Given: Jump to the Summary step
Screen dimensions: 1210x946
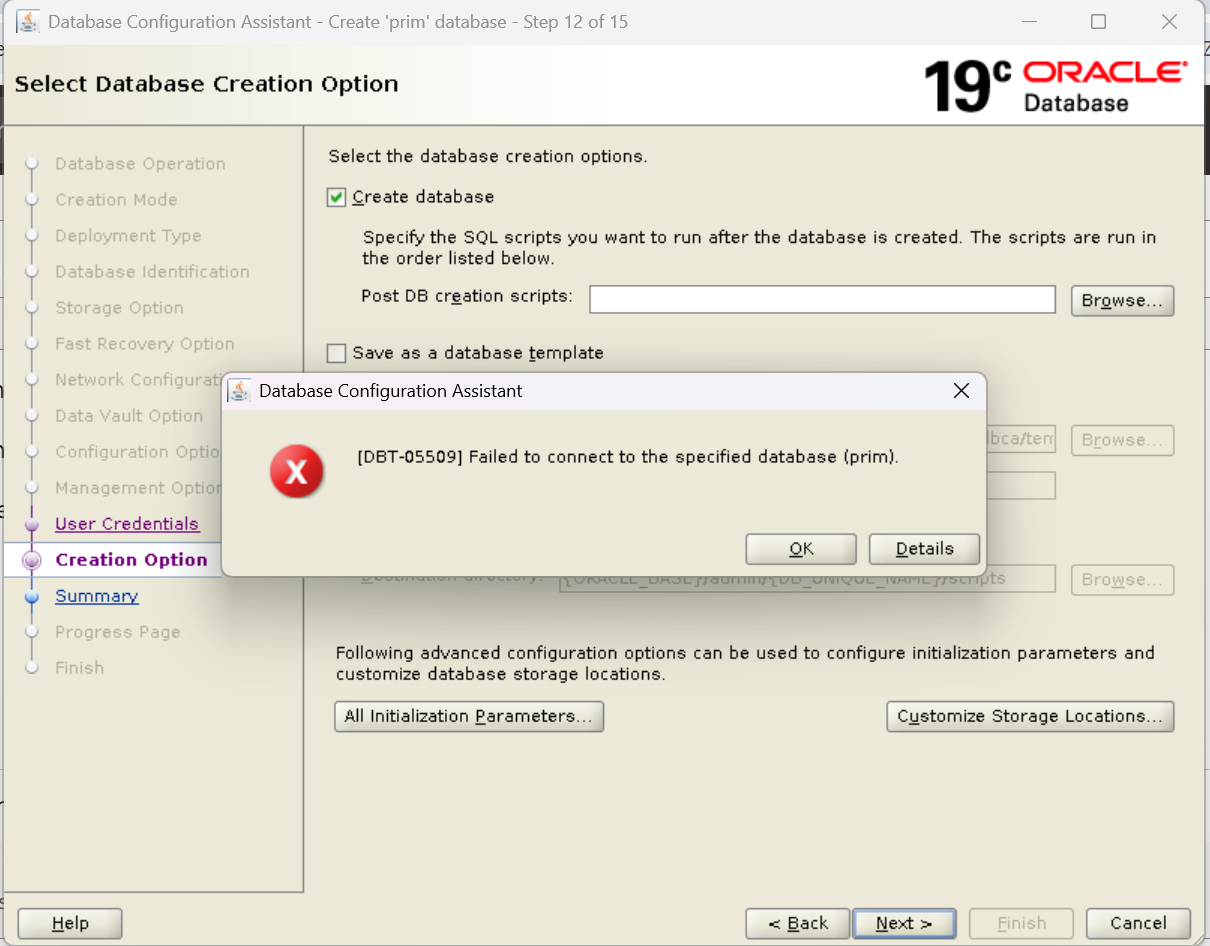Looking at the screenshot, I should coord(96,595).
